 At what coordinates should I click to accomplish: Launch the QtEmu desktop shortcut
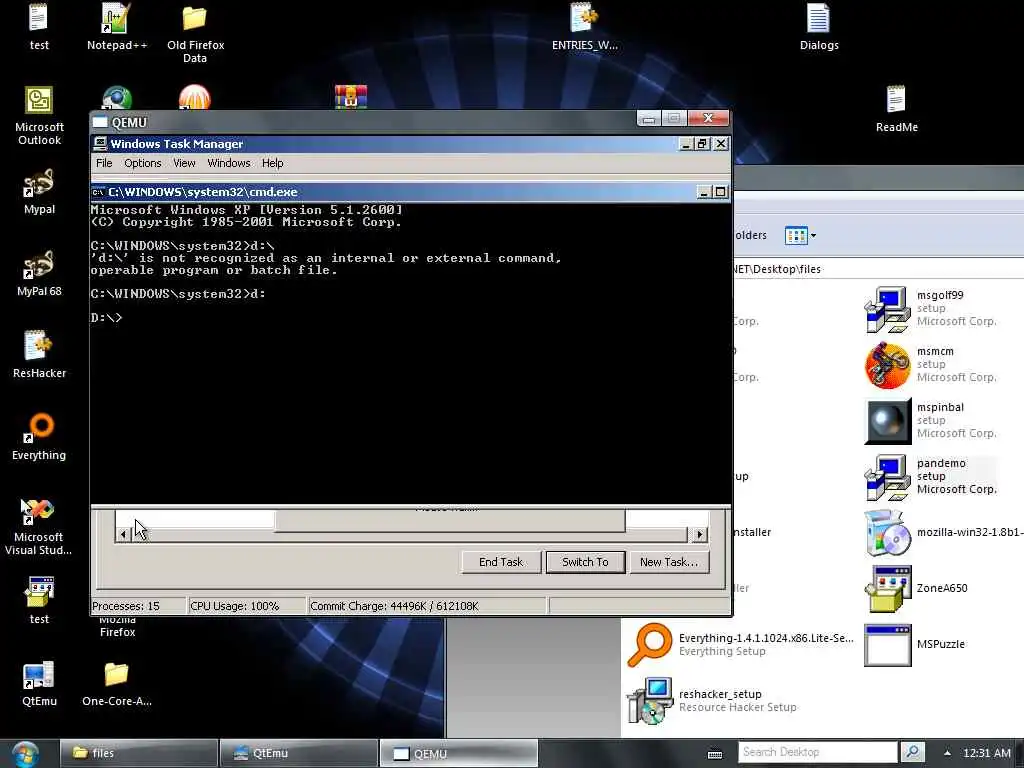click(x=39, y=683)
